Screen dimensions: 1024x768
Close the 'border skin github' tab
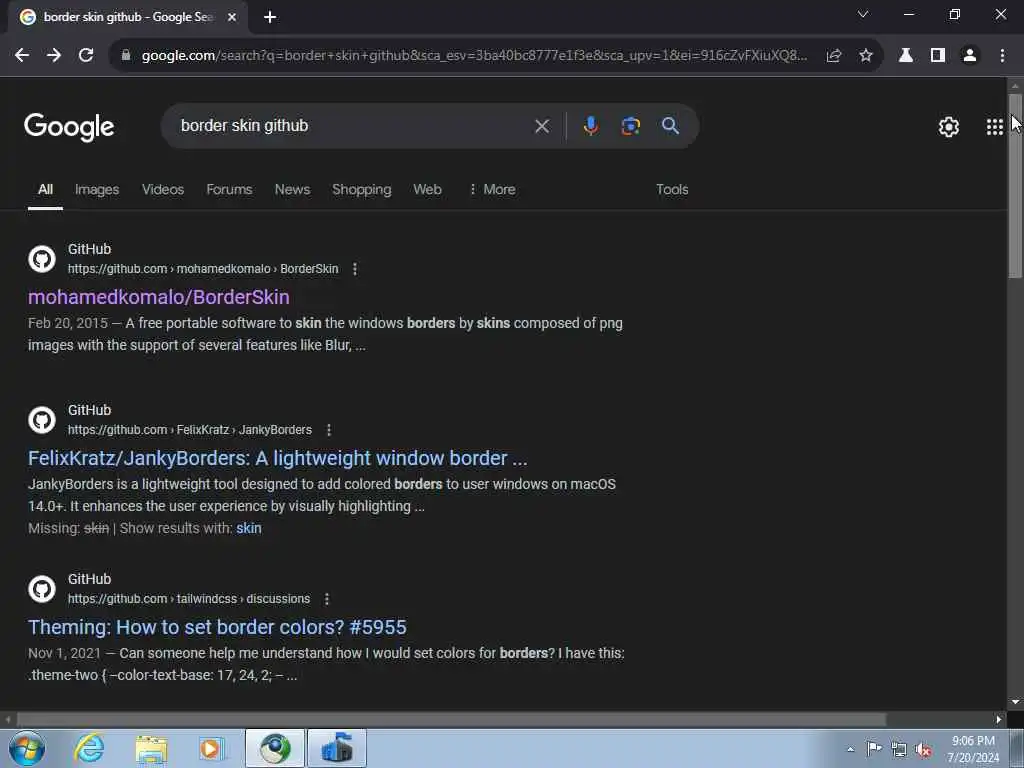point(232,17)
